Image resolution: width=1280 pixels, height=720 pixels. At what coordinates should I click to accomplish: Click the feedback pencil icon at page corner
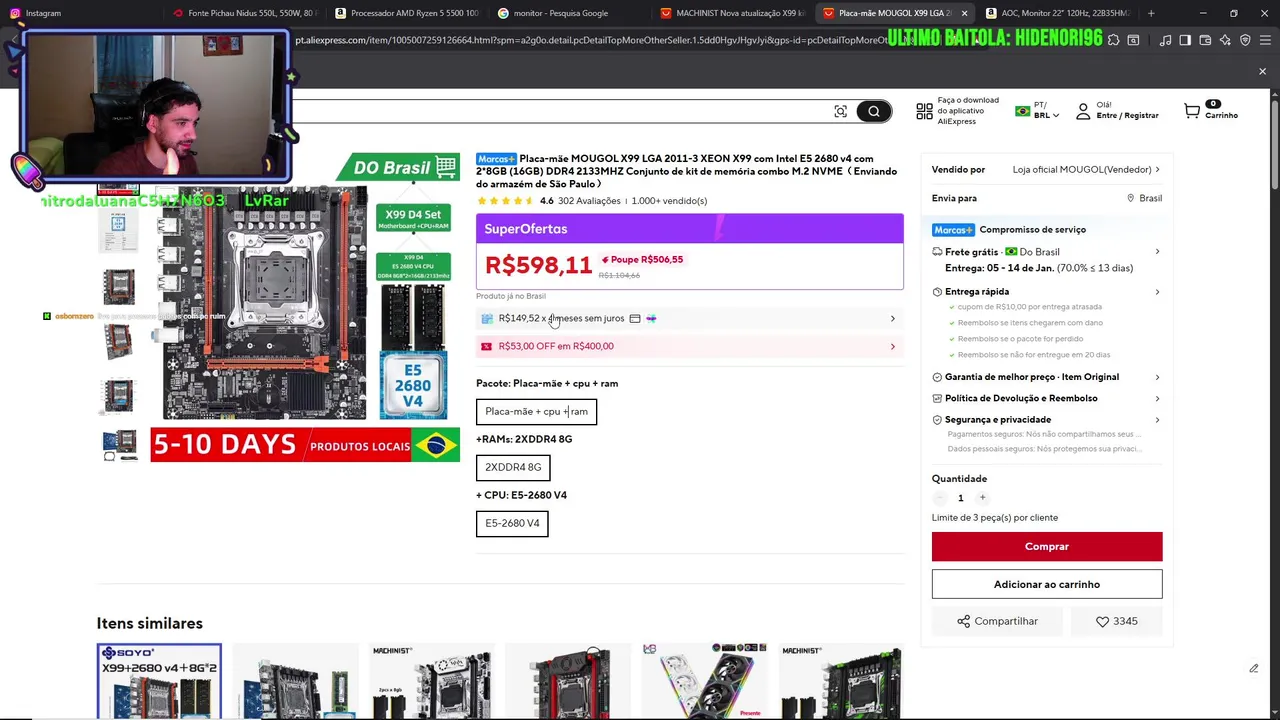pyautogui.click(x=1253, y=668)
